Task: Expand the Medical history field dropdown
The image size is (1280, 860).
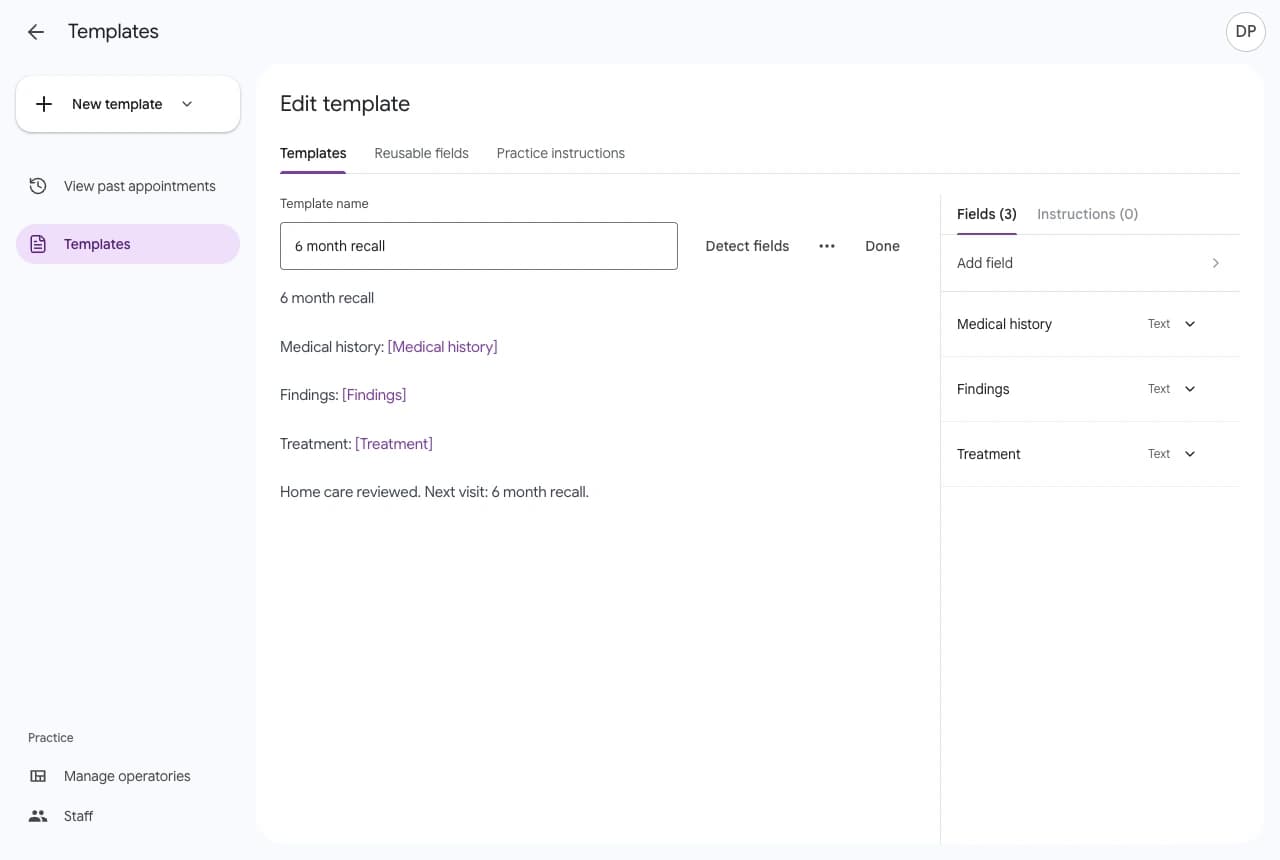Action: 1190,324
